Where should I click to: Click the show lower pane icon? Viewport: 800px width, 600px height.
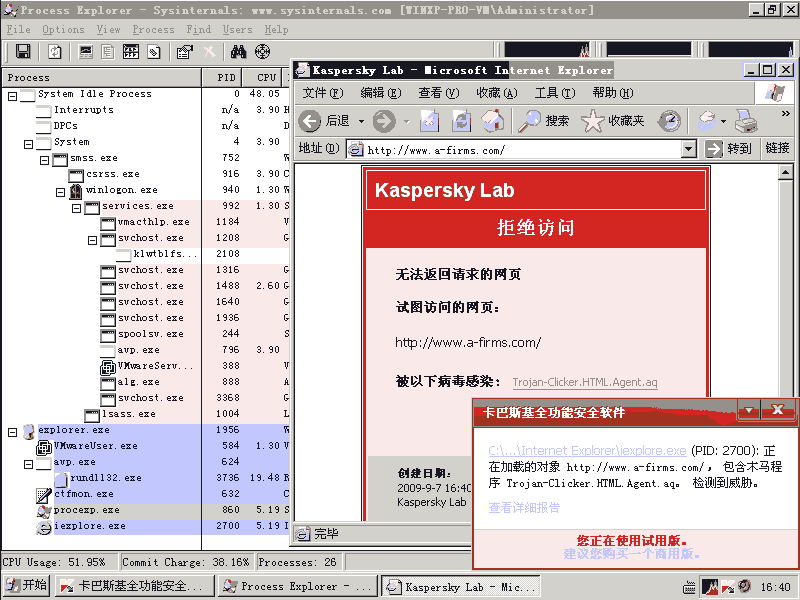click(131, 52)
